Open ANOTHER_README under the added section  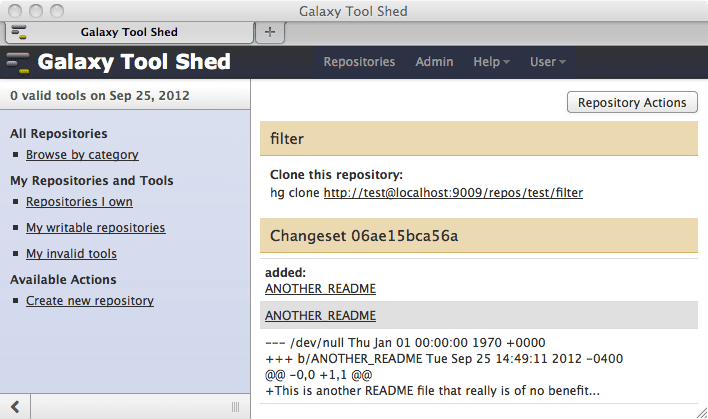[x=320, y=288]
